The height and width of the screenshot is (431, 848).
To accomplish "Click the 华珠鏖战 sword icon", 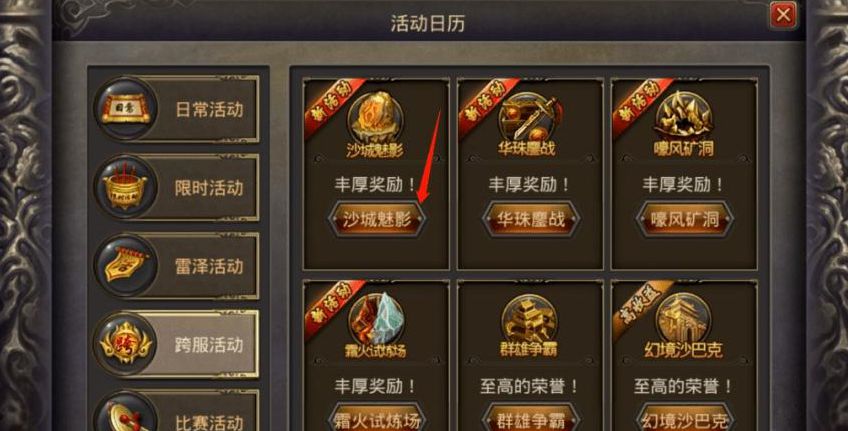I will [529, 117].
